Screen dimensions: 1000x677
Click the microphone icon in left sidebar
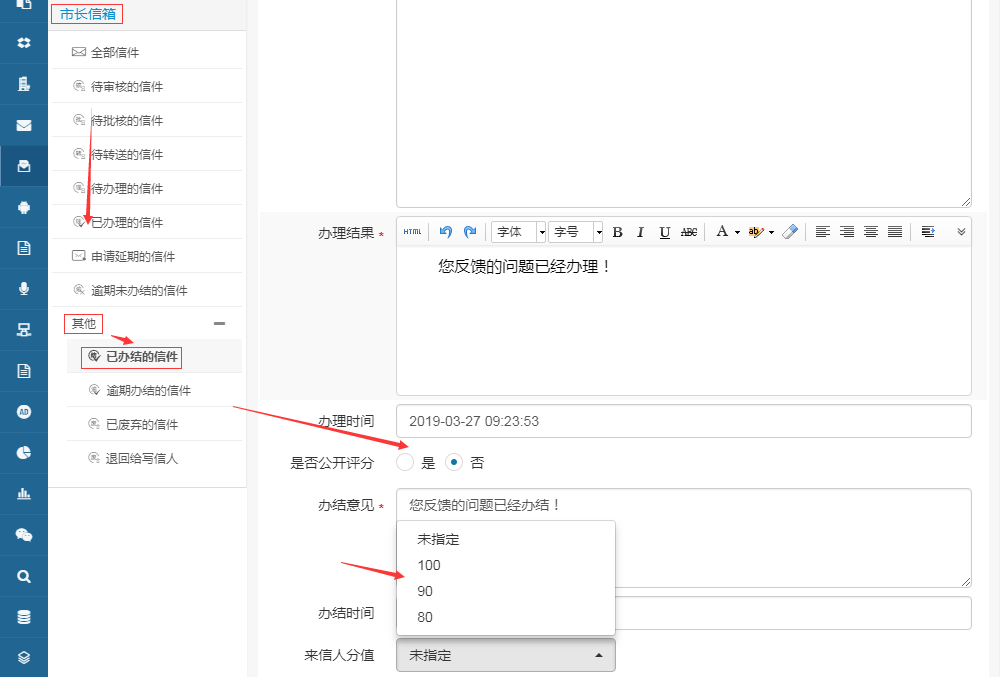24,289
